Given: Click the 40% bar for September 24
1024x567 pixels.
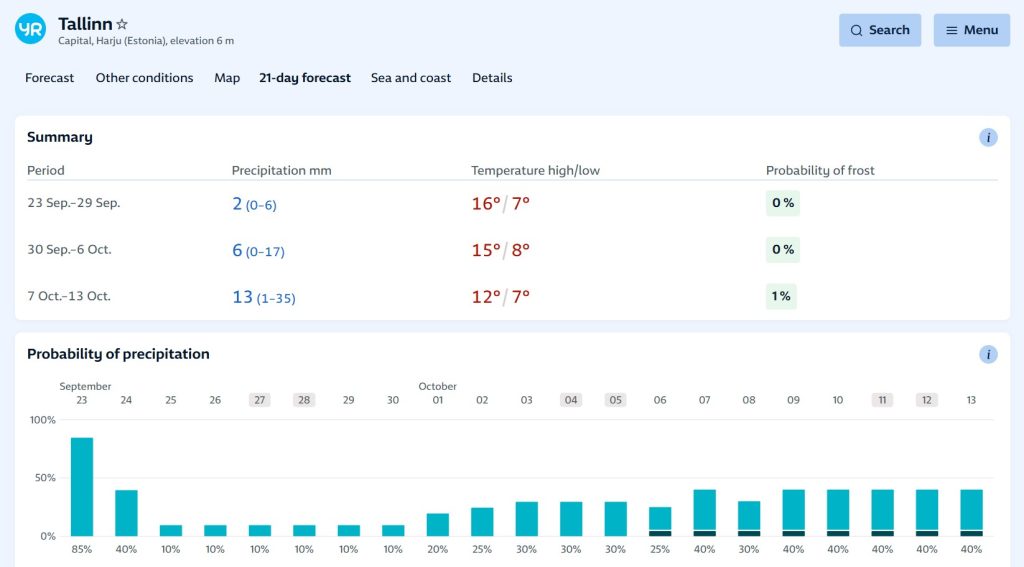Looking at the screenshot, I should coord(126,513).
